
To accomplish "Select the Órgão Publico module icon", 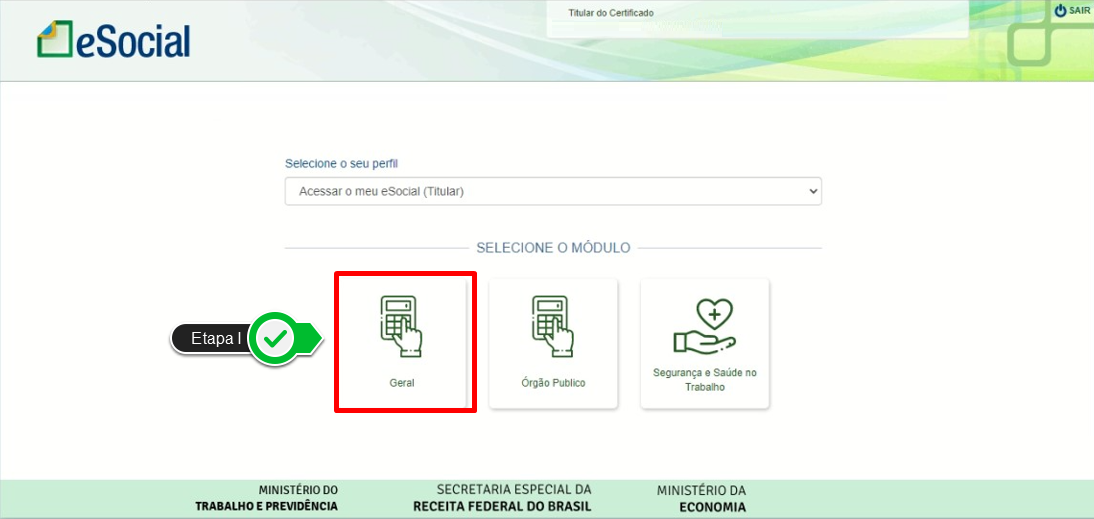I will (x=553, y=326).
